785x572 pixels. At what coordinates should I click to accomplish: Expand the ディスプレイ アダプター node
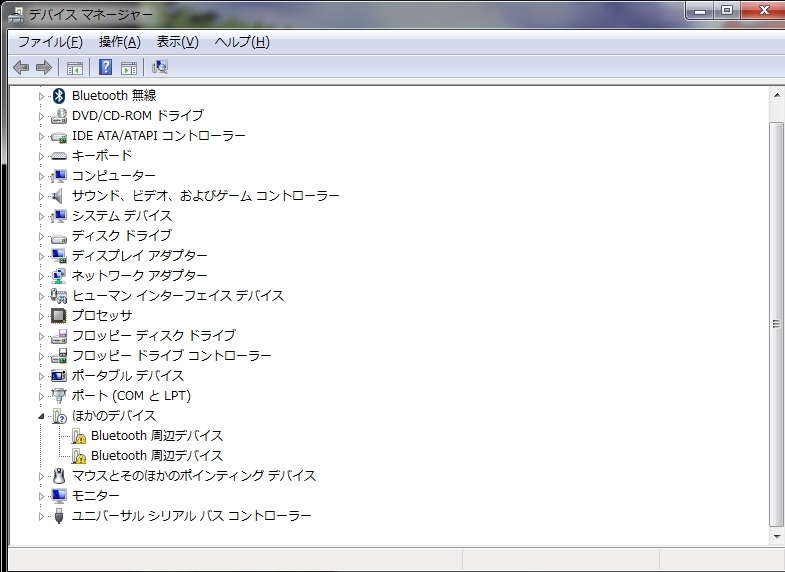point(42,256)
